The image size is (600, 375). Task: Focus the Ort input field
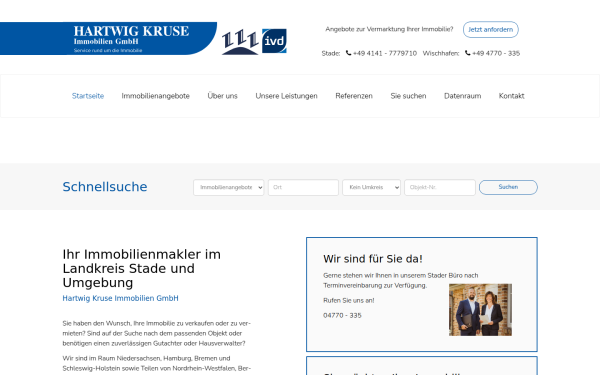(303, 188)
